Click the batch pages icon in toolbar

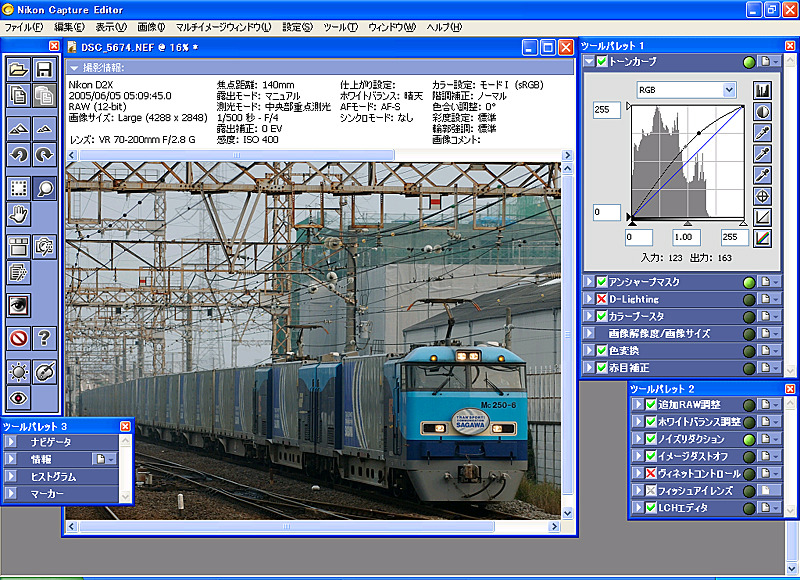18,273
